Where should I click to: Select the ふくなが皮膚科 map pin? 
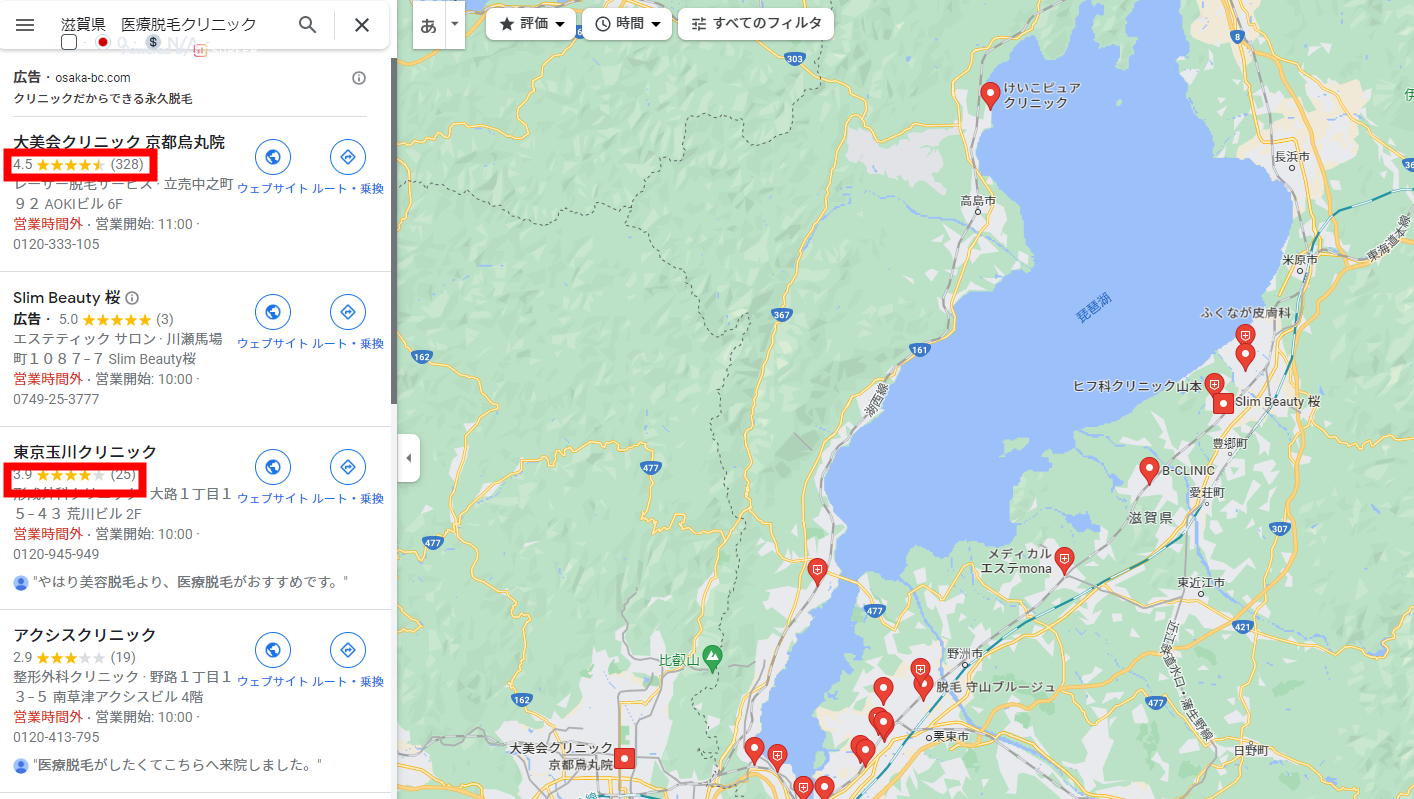1245,334
